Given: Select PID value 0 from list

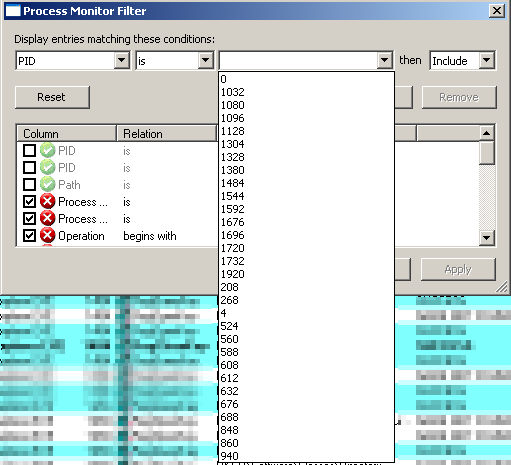Looking at the screenshot, I should [306, 79].
